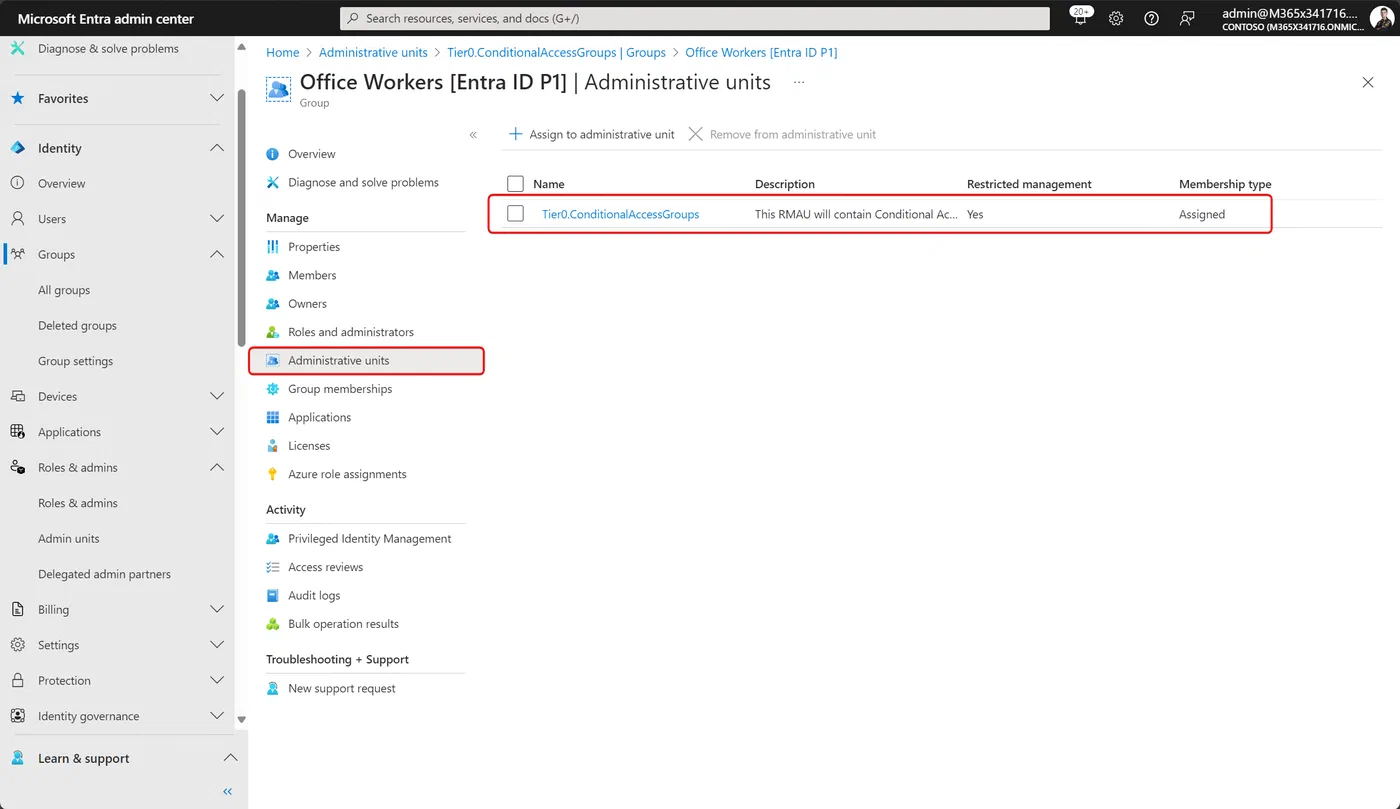Tick the select-all checkbox in header row
This screenshot has height=809, width=1400.
tap(516, 184)
